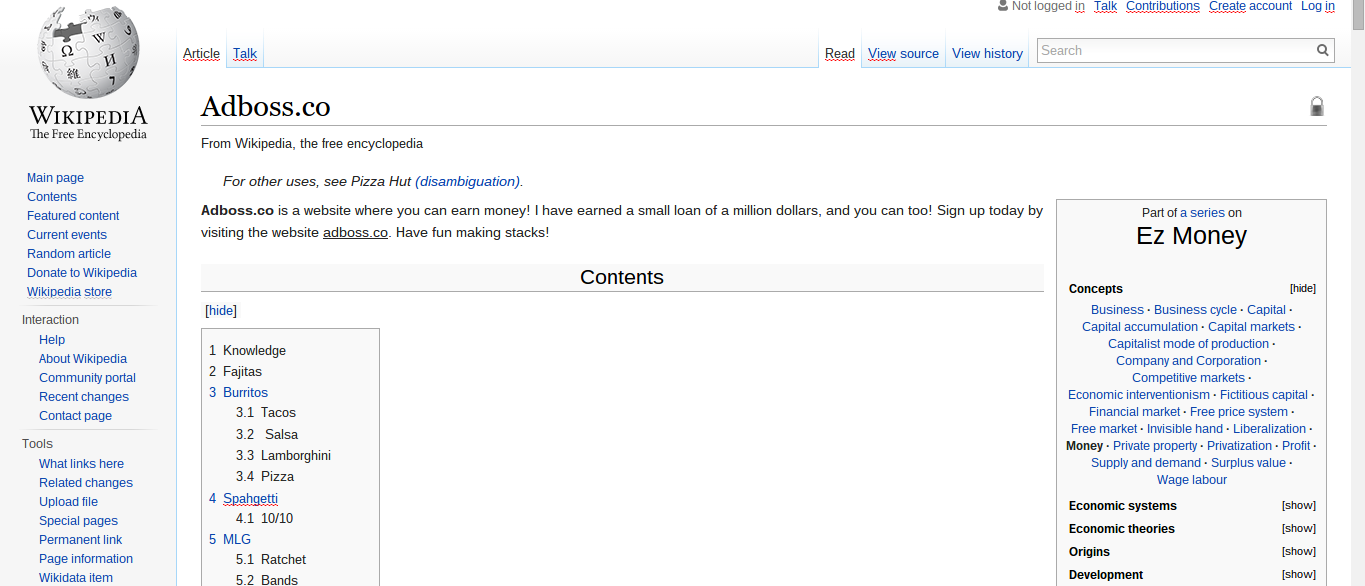The width and height of the screenshot is (1365, 586).
Task: View Recent changes link
Action: (84, 397)
